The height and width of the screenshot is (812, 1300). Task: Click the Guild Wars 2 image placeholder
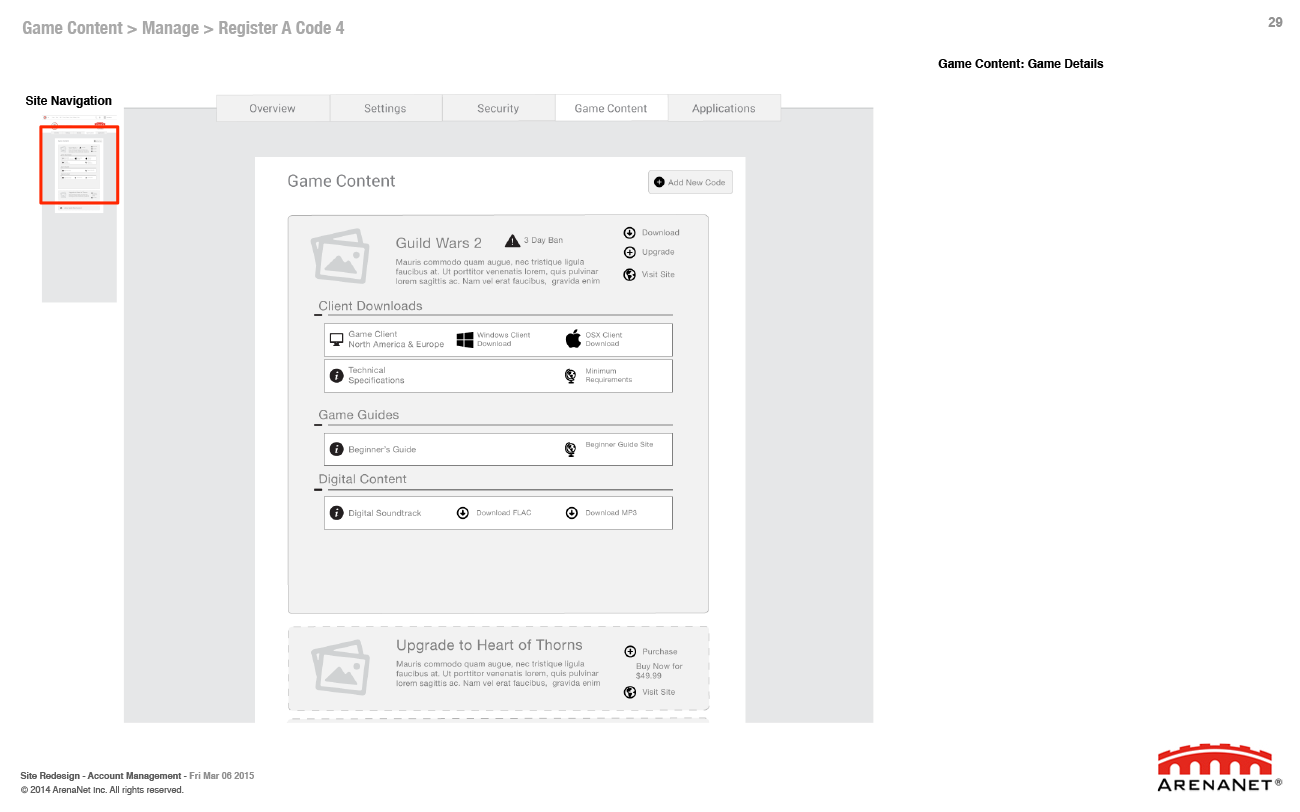point(339,256)
